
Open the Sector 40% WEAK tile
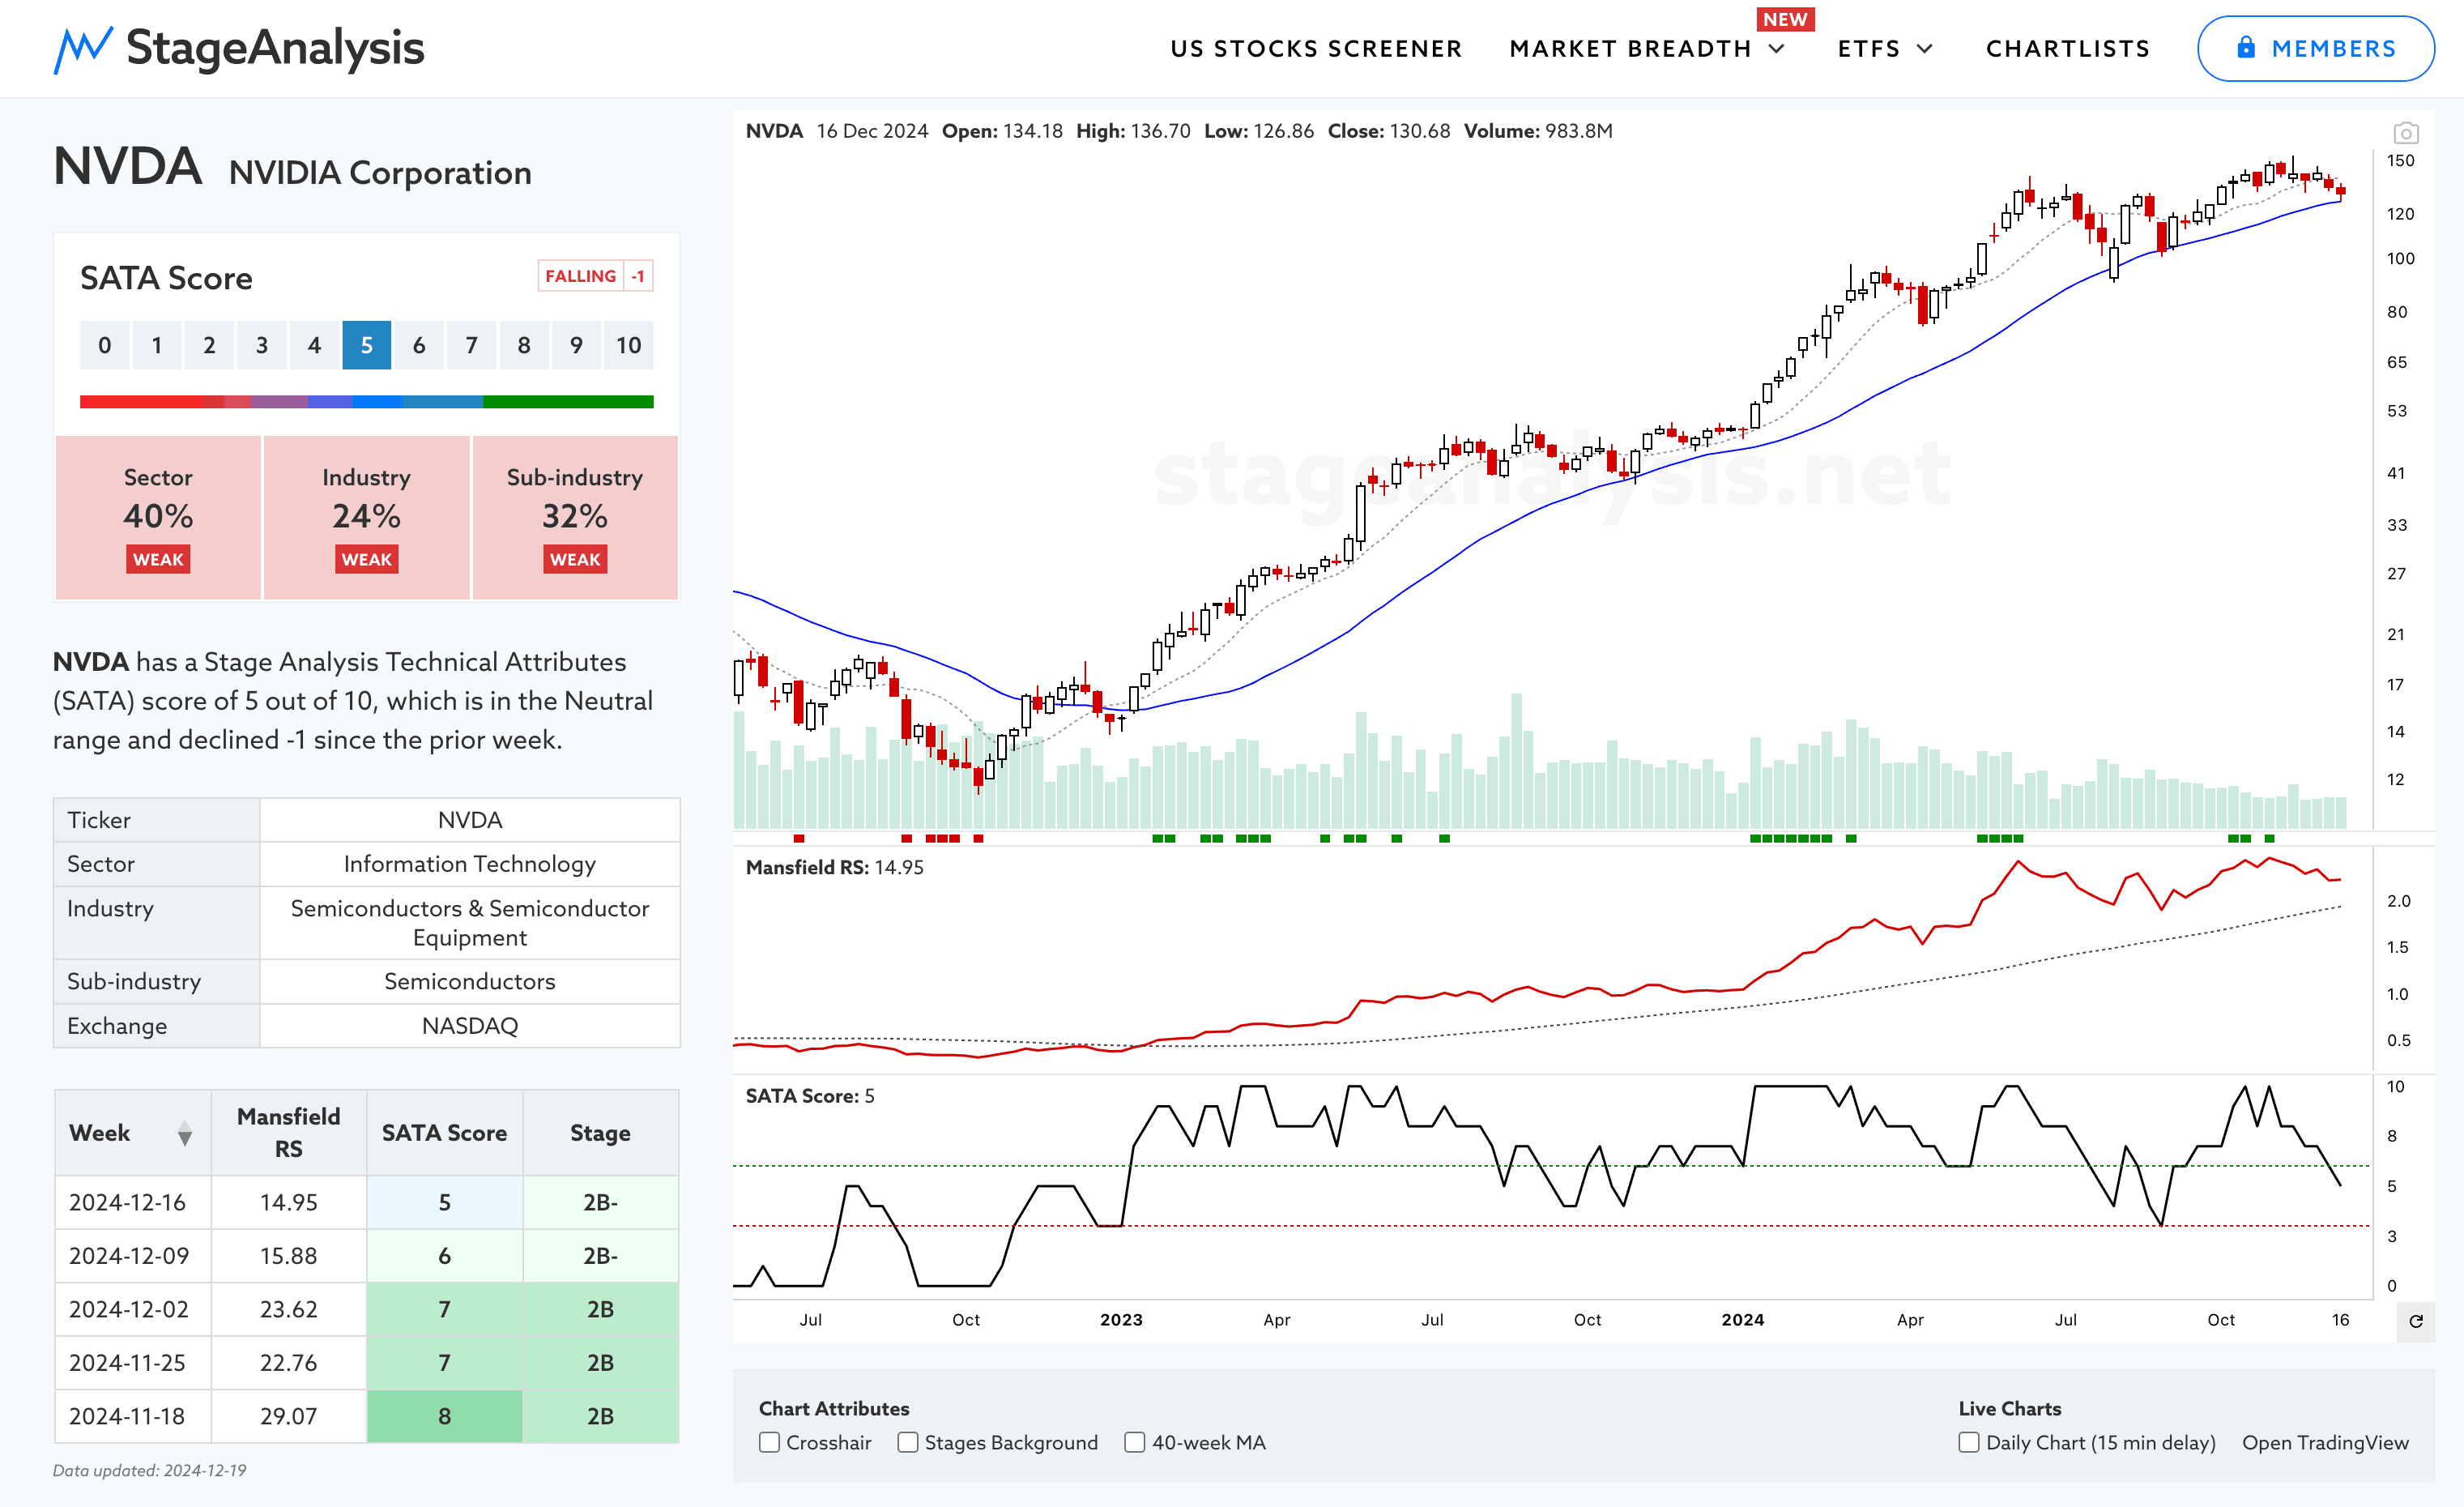(x=158, y=517)
